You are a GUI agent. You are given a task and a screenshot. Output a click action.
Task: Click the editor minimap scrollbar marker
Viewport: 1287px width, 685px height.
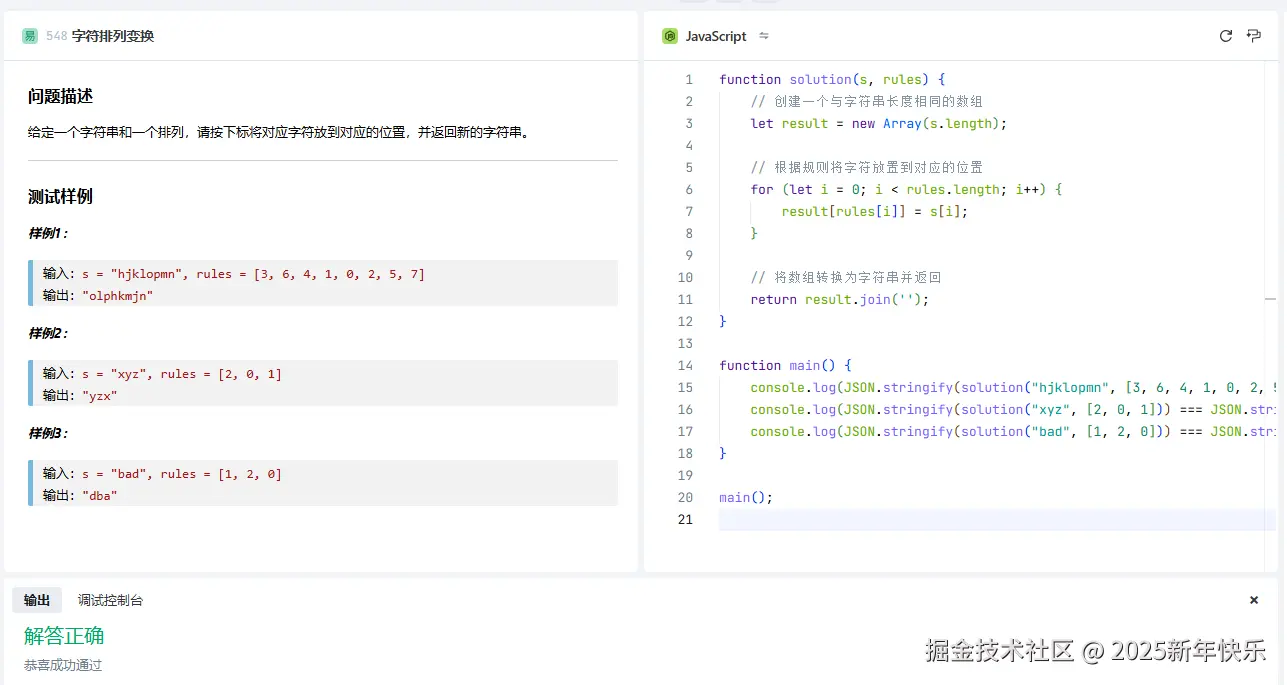pos(1270,299)
